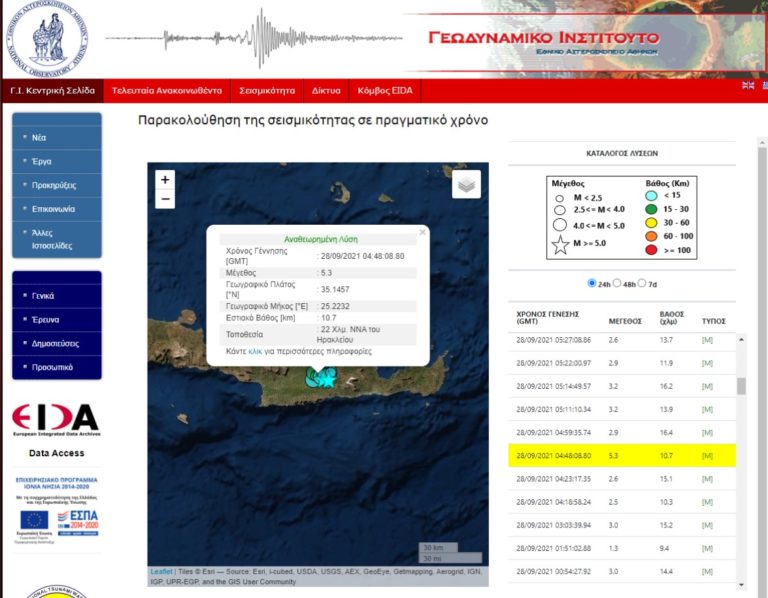The width and height of the screenshot is (768, 598).
Task: Select the 03:03:39.94 earthquake row
Action: [x=622, y=525]
